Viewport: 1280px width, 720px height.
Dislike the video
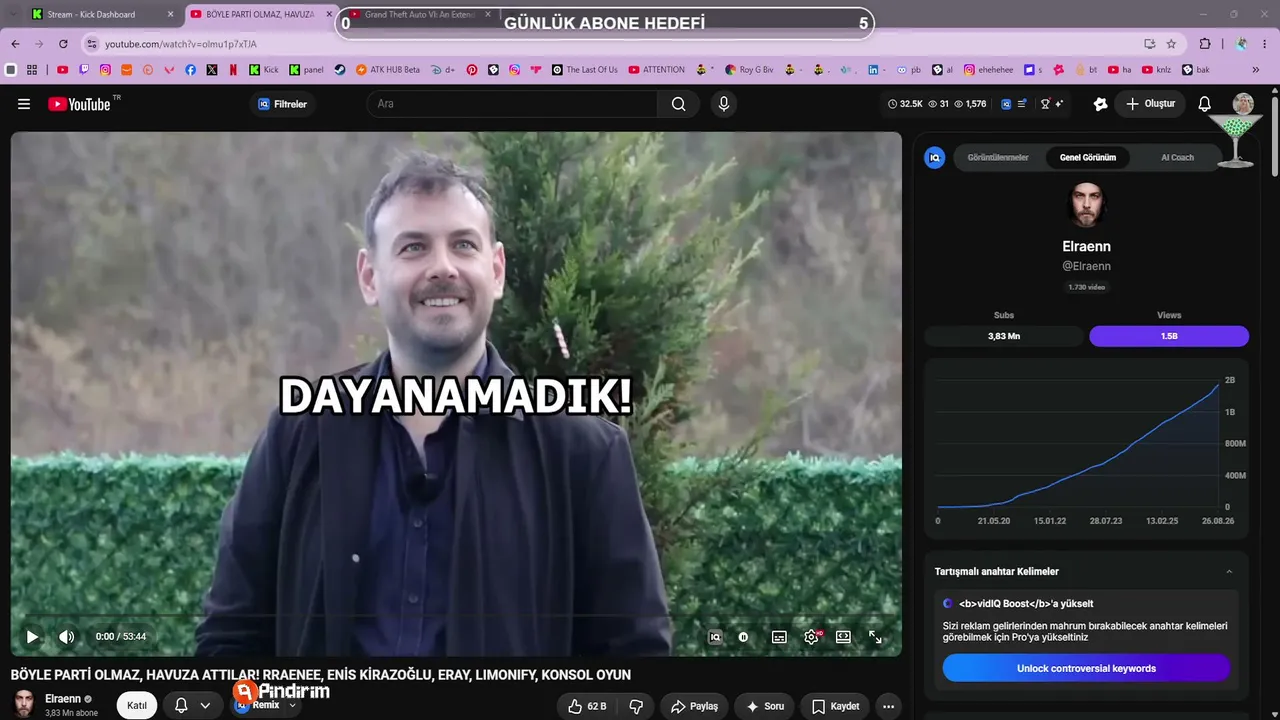[636, 706]
